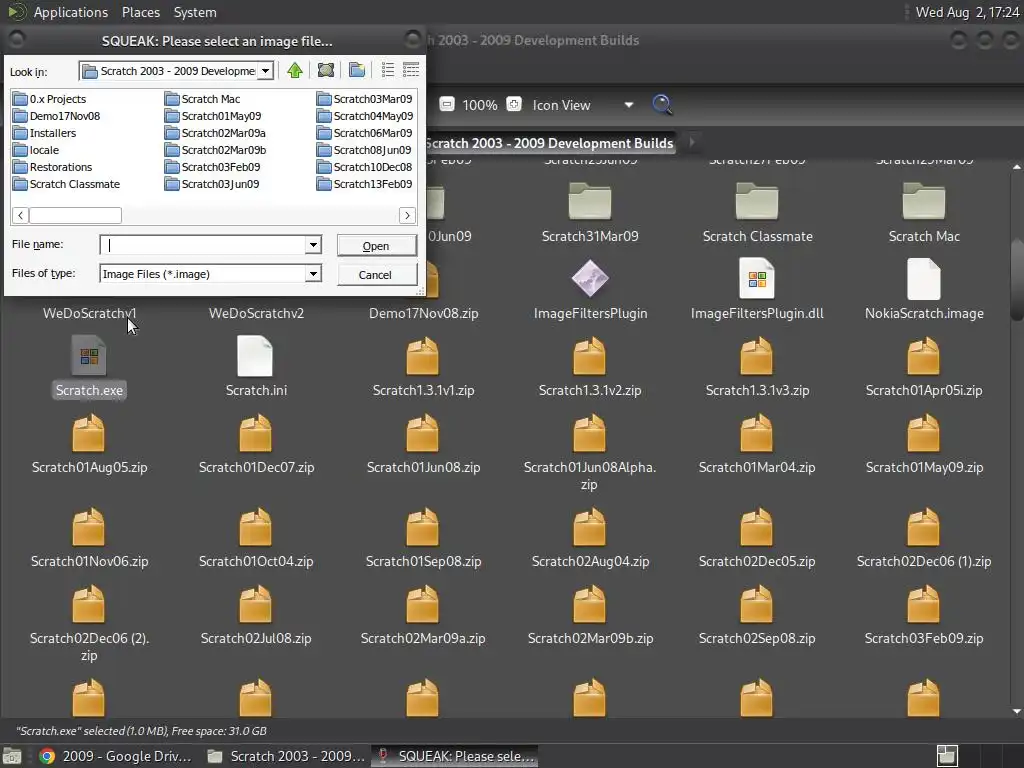Select Scratch02Dec06 (1).zip archive

coord(924,537)
